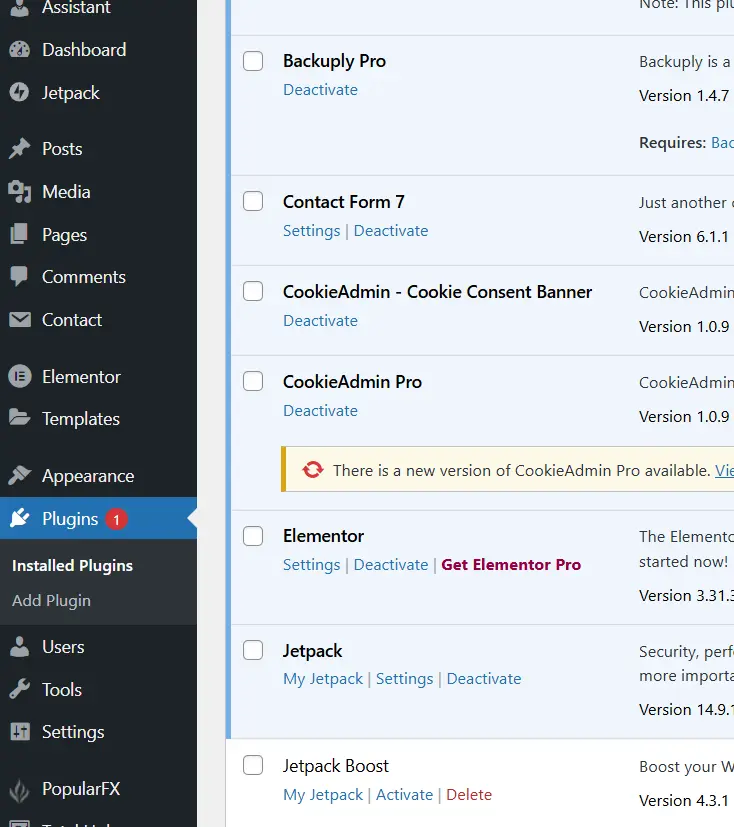Viewport: 734px width, 827px height.
Task: Click the Users person icon
Action: pos(20,647)
